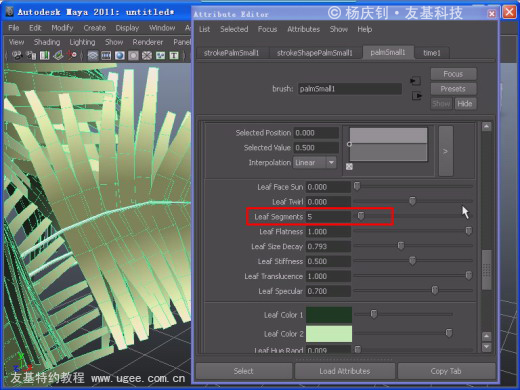Viewport: 520px width, 390px height.
Task: Click the Leaf Color 2 light green swatch
Action: [329, 334]
